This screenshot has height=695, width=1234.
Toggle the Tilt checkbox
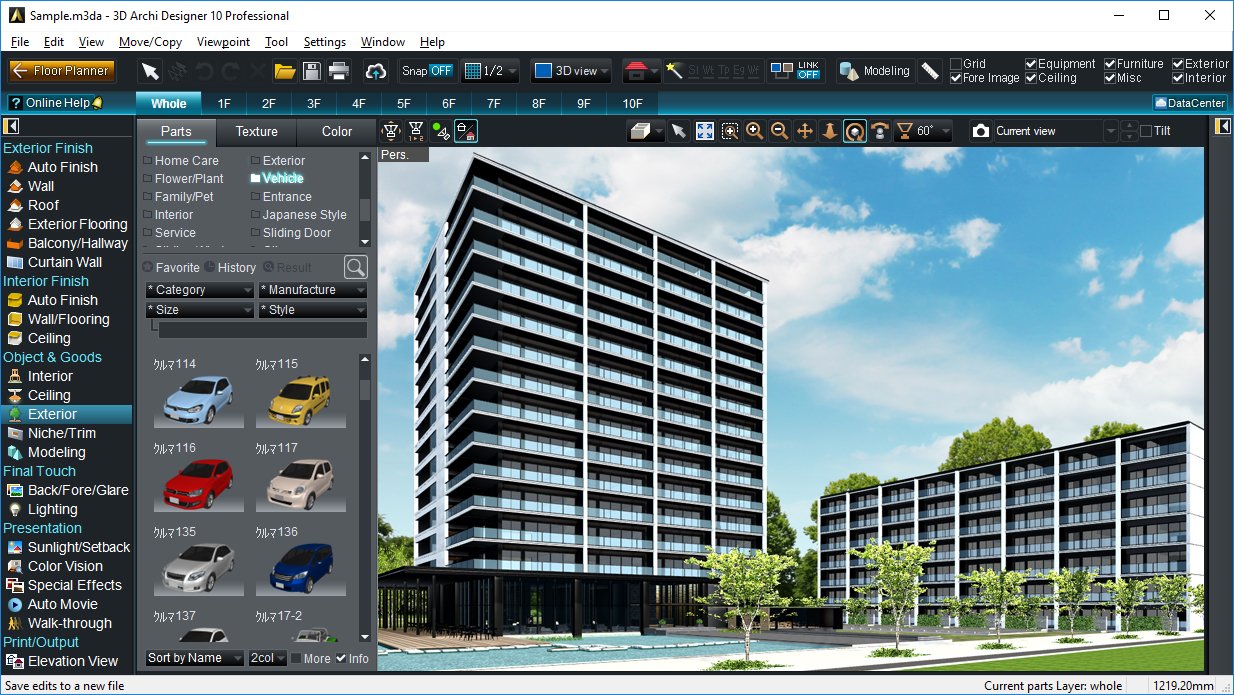click(x=1146, y=131)
